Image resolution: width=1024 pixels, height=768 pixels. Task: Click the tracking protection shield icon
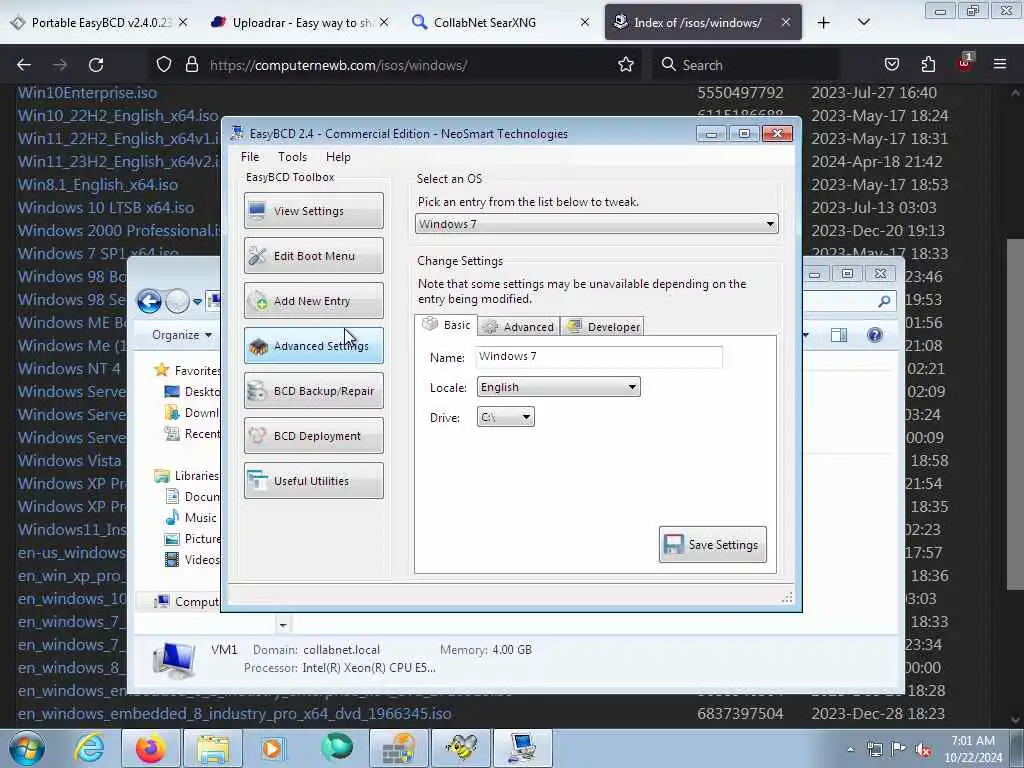[164, 65]
